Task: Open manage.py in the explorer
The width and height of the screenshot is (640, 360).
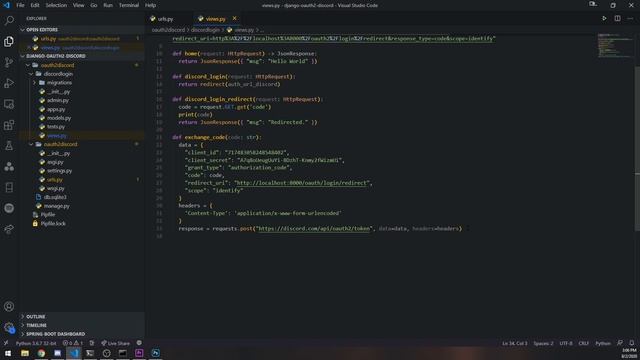Action: point(57,206)
